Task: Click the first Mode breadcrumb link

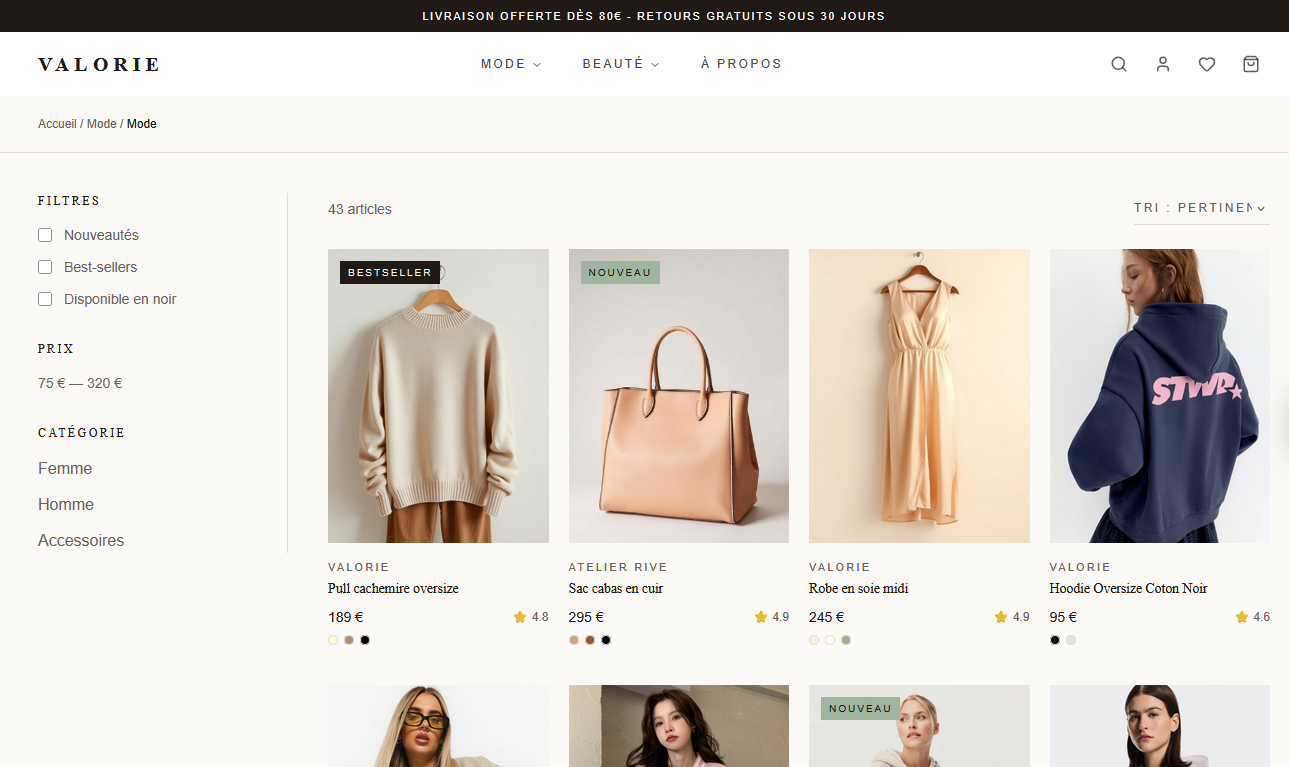Action: (101, 124)
